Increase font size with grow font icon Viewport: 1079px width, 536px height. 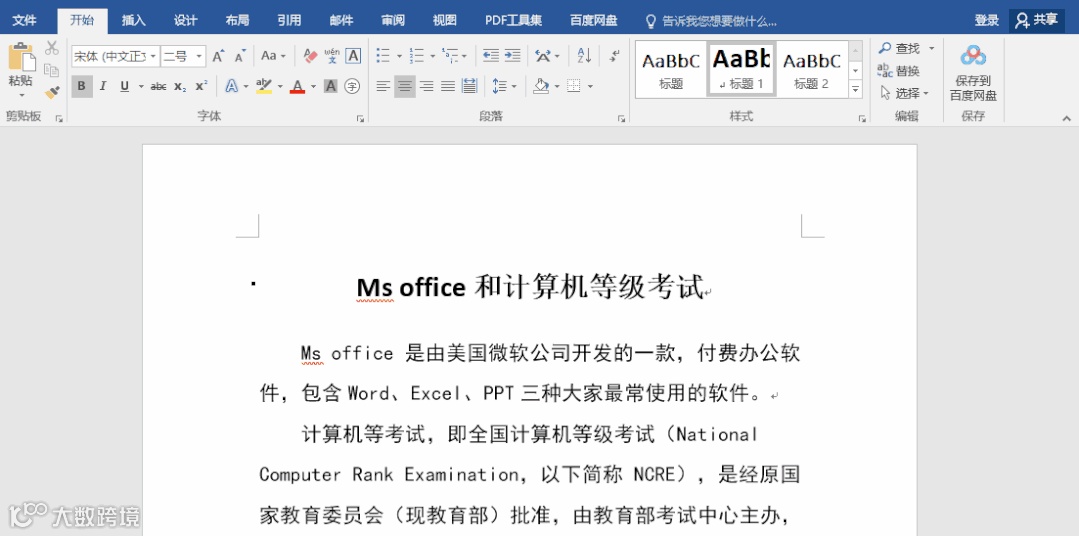218,56
